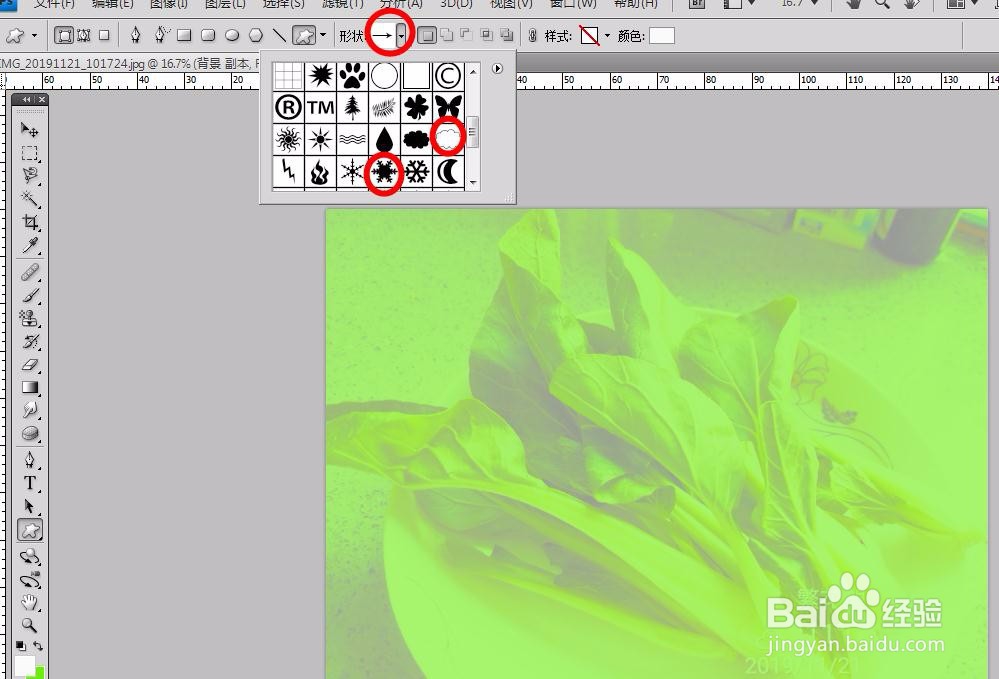The width and height of the screenshot is (999, 679).
Task: Pick the TM trademark shape
Action: coord(320,107)
